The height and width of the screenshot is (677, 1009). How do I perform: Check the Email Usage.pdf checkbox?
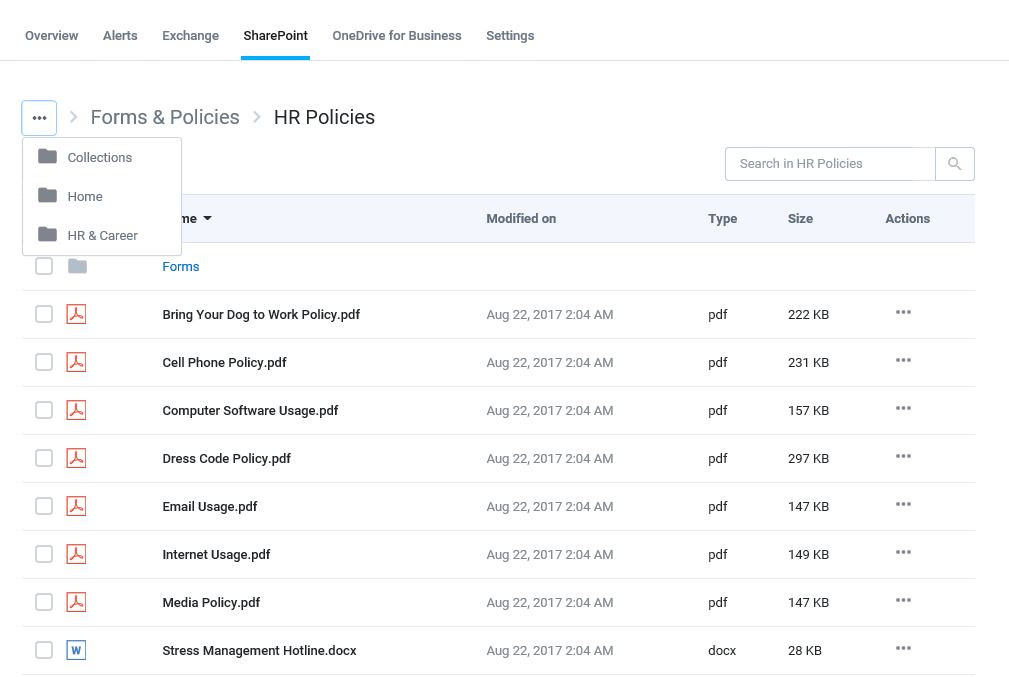tap(44, 506)
